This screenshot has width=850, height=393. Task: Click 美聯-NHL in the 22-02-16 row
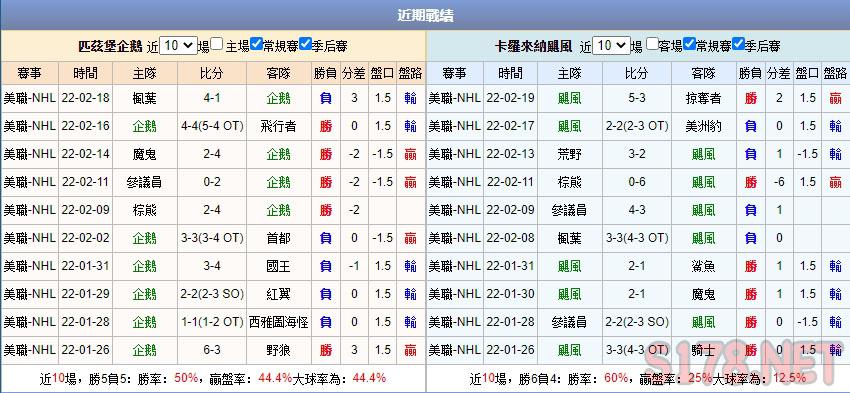[30, 126]
